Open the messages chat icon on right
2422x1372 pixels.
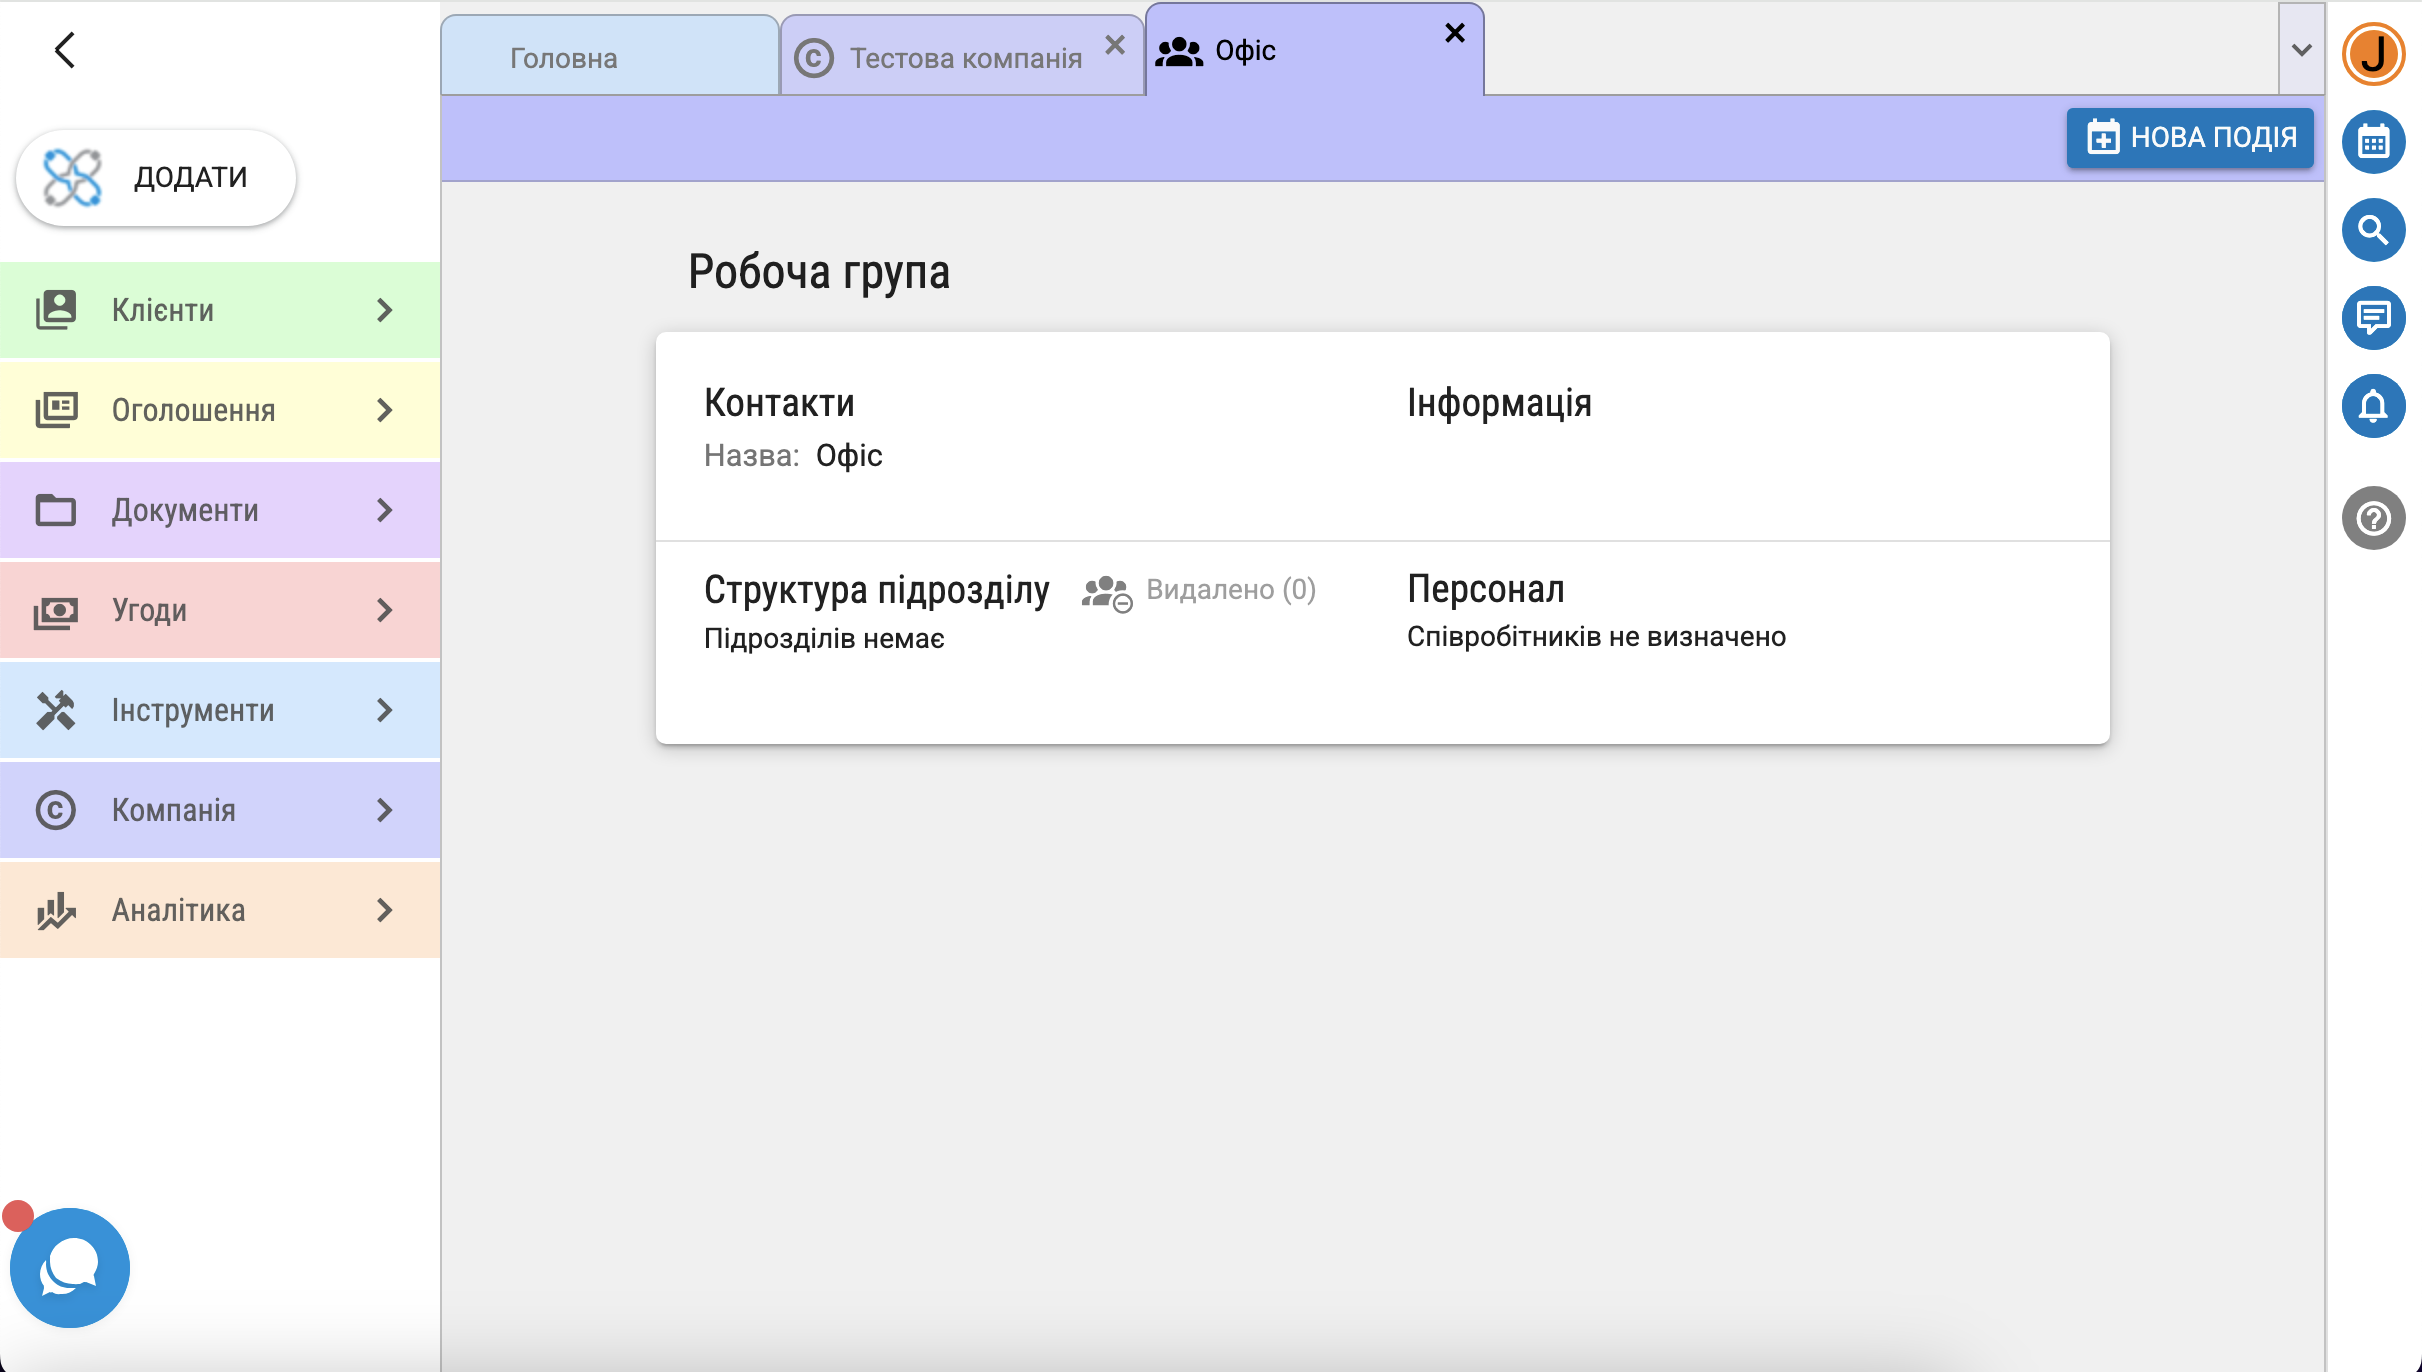click(x=2373, y=318)
